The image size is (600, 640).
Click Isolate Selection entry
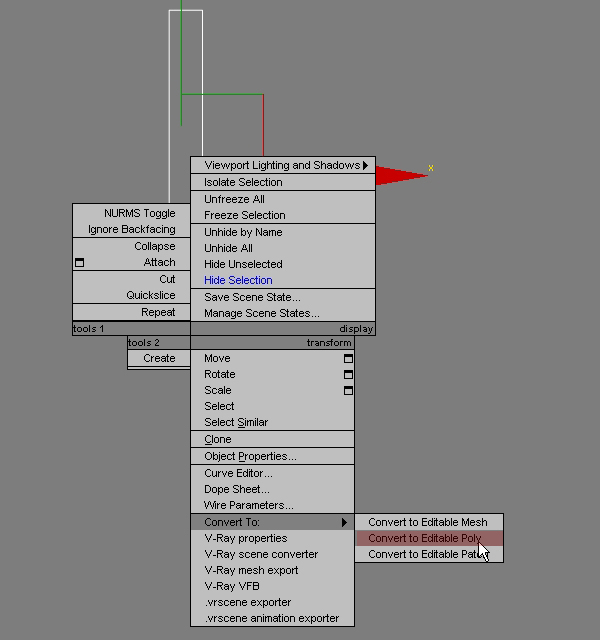(243, 182)
